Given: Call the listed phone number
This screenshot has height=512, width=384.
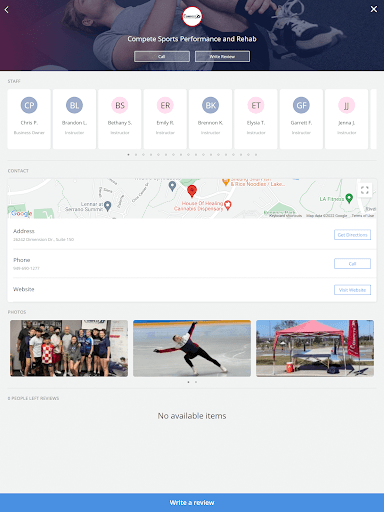Looking at the screenshot, I should click(352, 263).
